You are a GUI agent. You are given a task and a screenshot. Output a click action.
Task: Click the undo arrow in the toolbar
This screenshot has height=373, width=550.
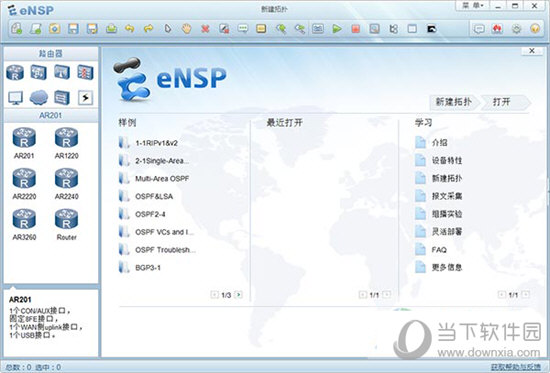click(130, 29)
